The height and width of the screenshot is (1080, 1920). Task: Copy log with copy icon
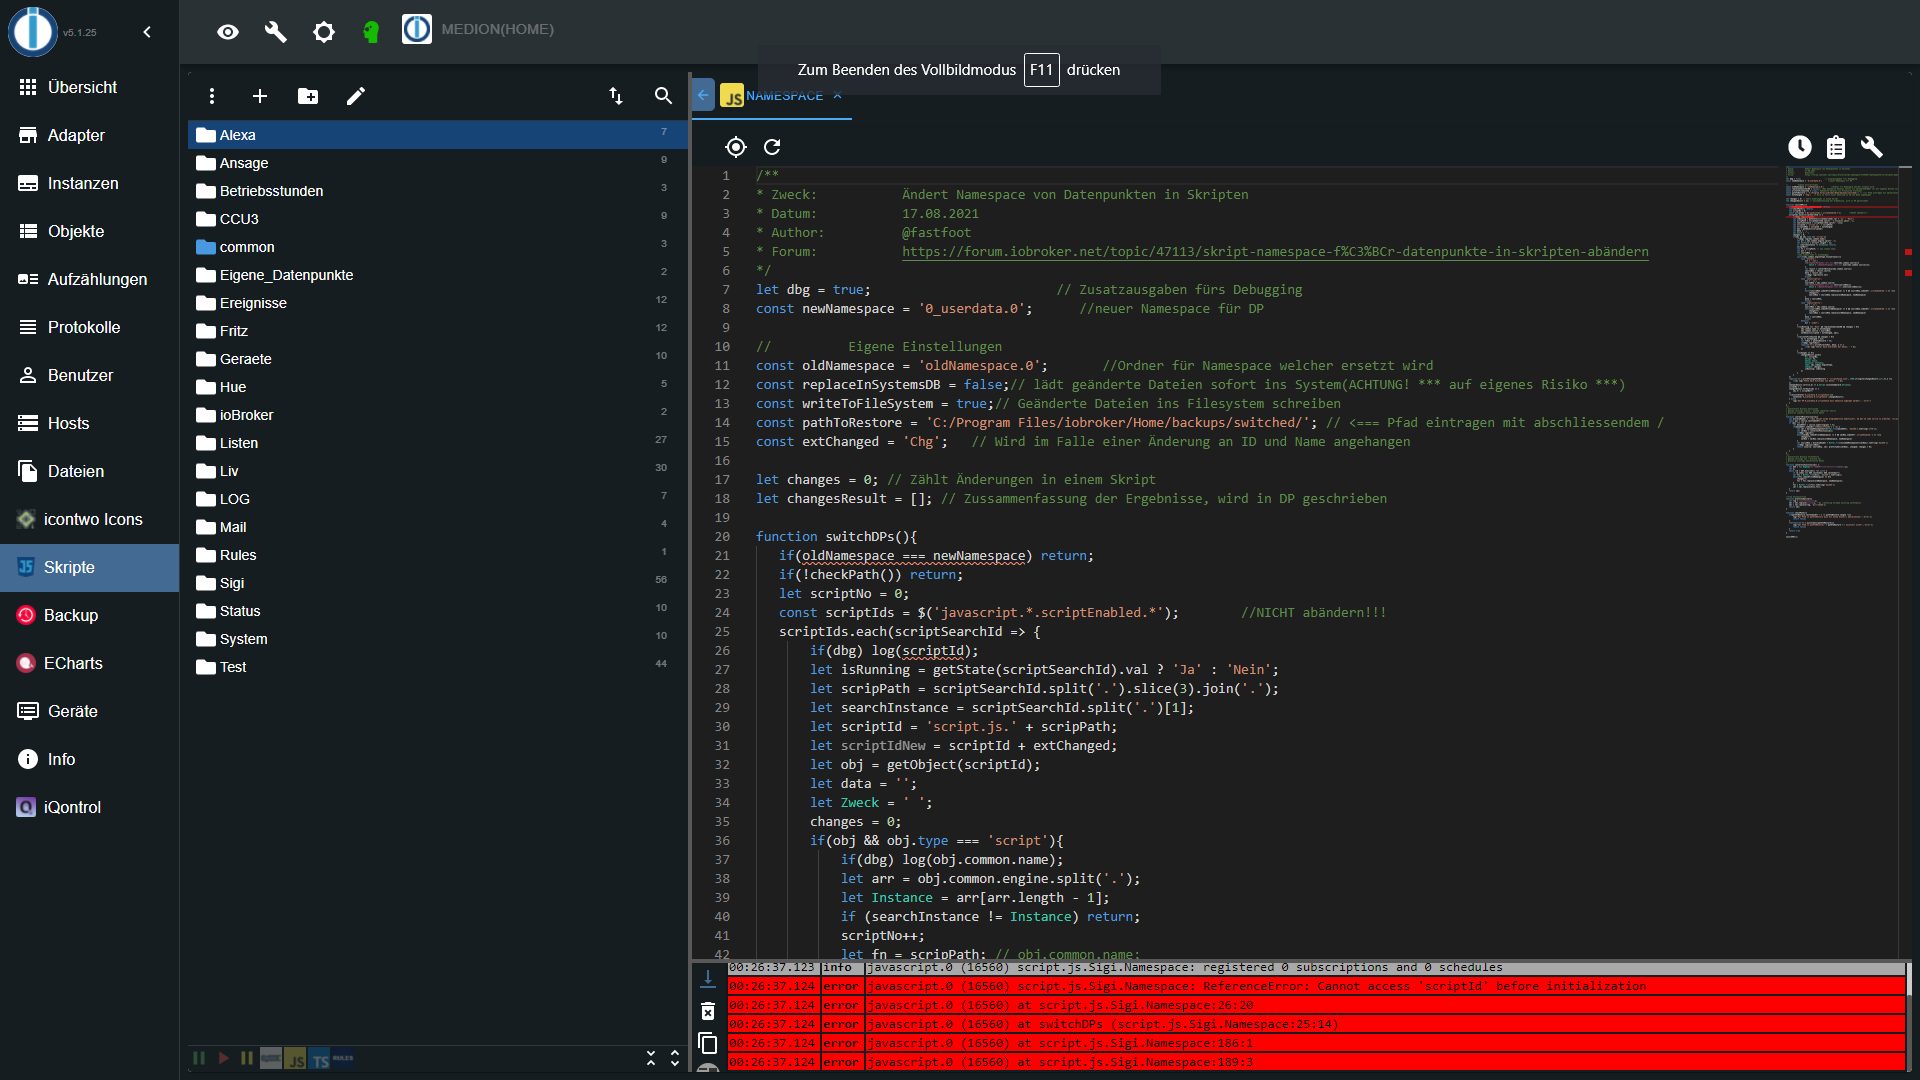click(708, 1044)
